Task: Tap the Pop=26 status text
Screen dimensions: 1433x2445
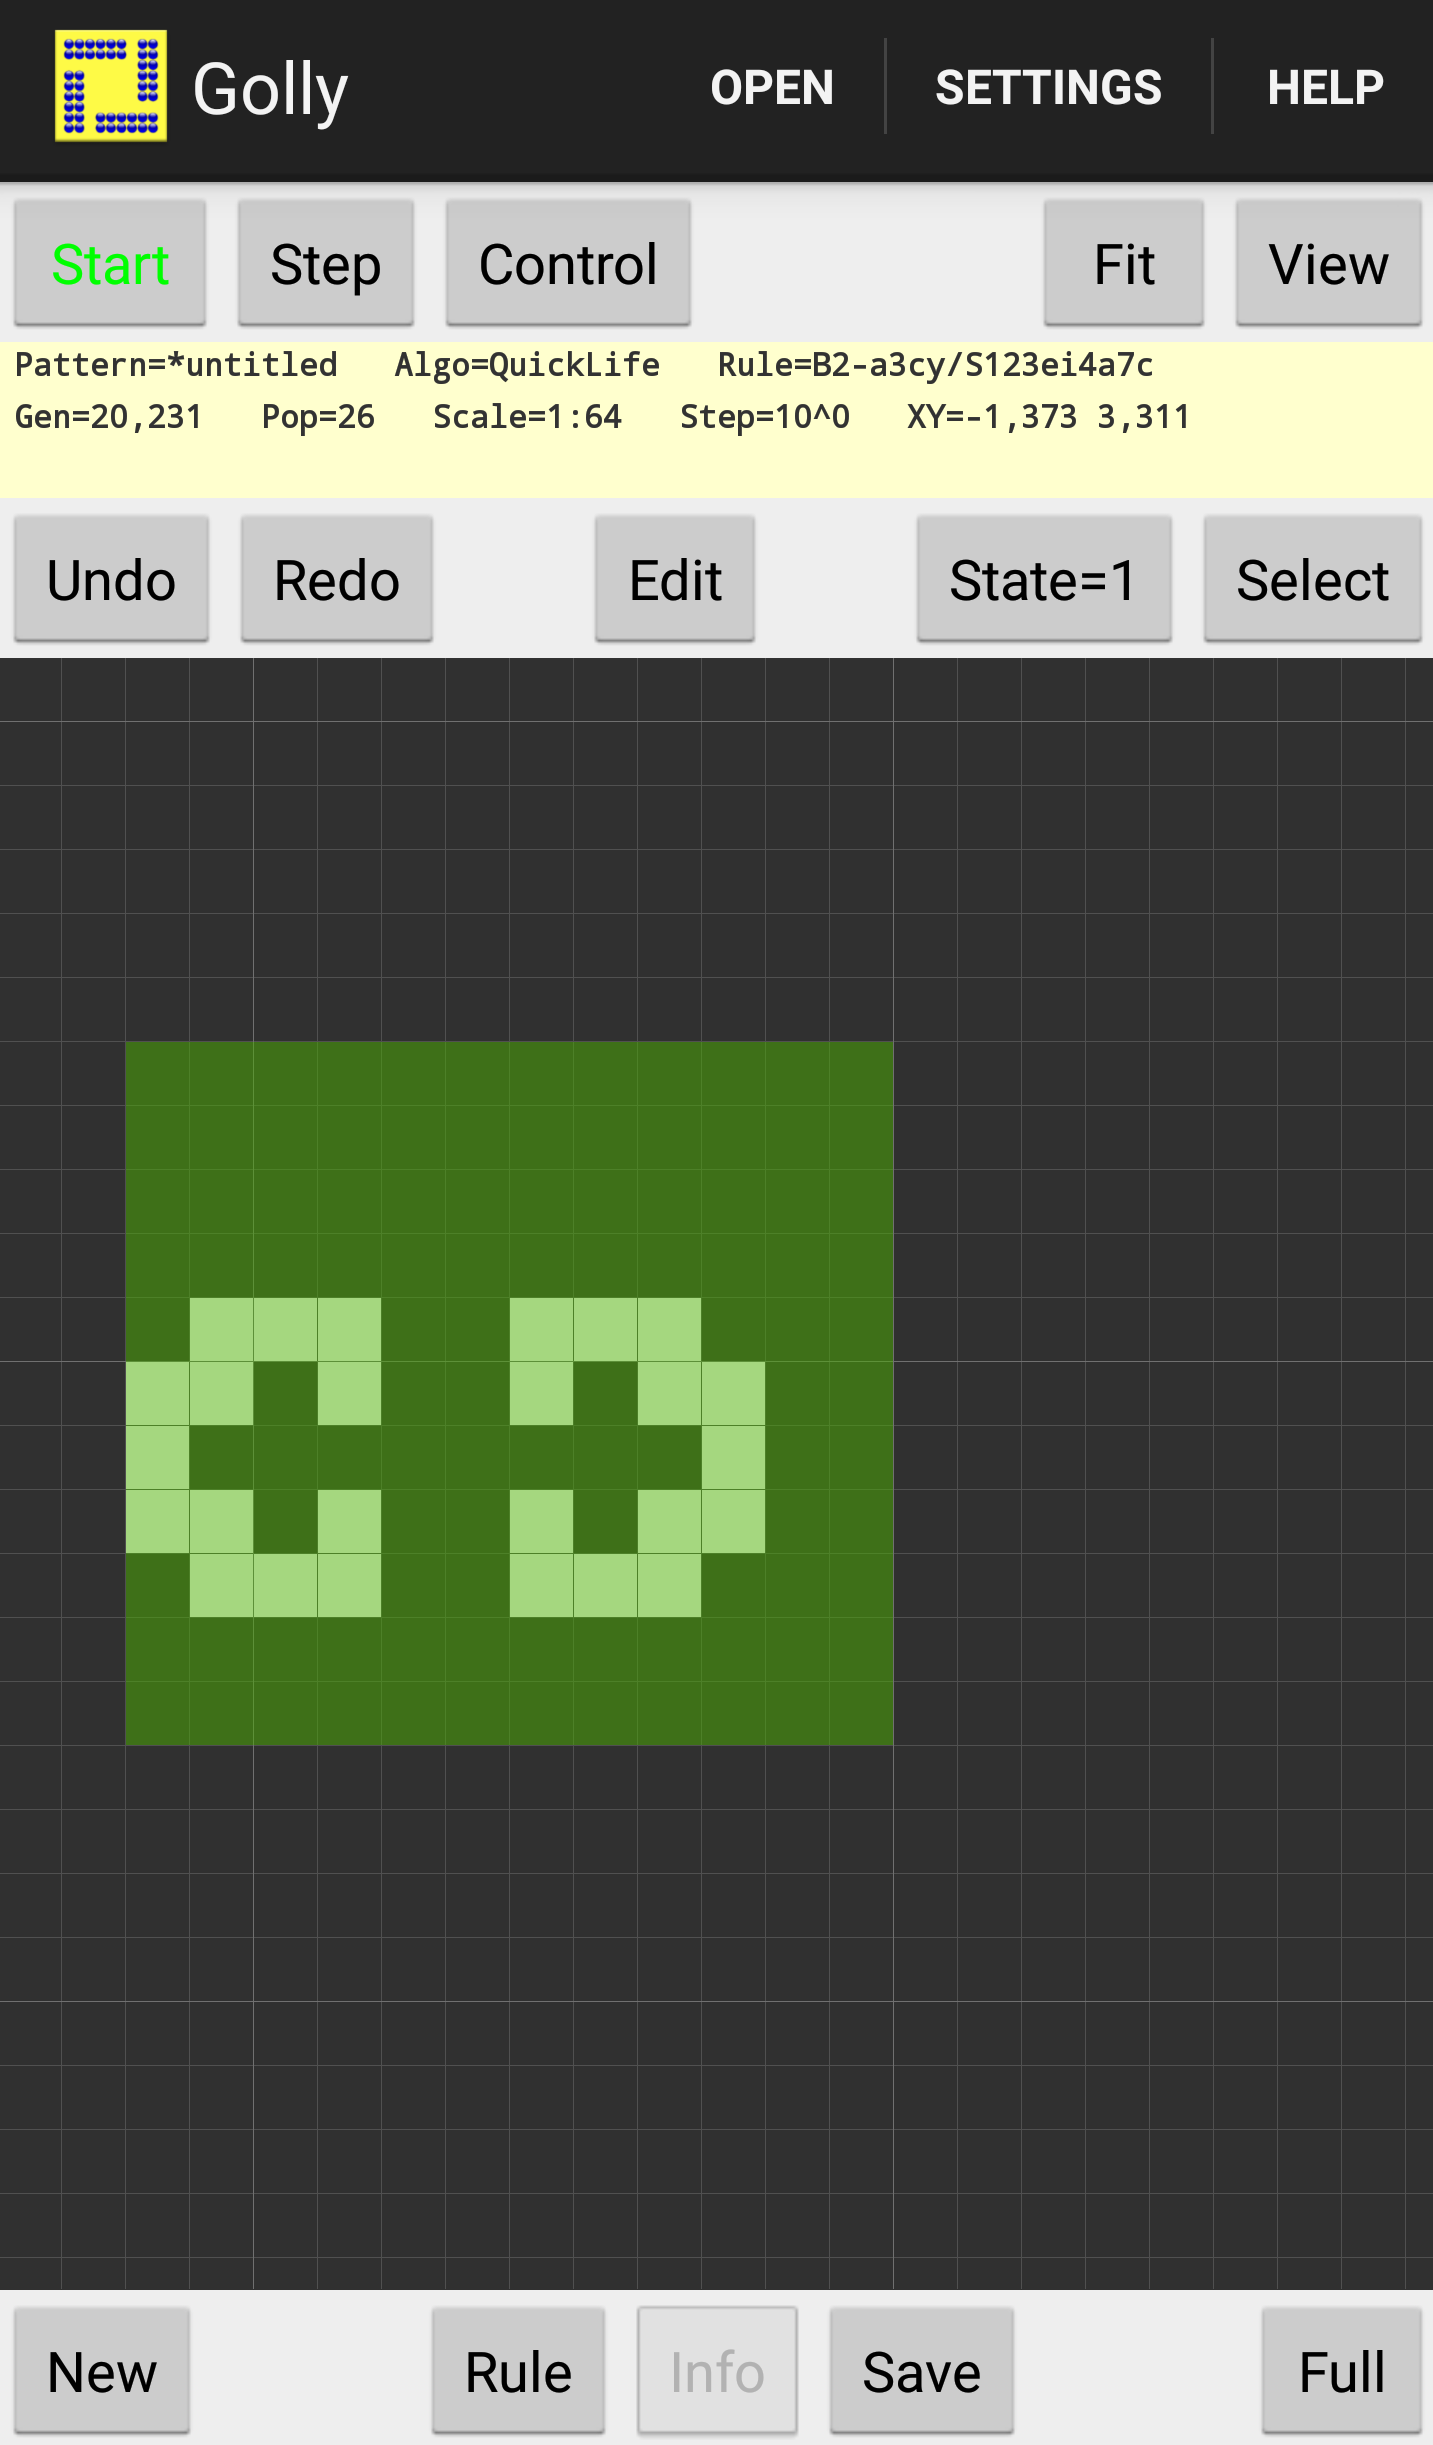Action: tap(318, 417)
